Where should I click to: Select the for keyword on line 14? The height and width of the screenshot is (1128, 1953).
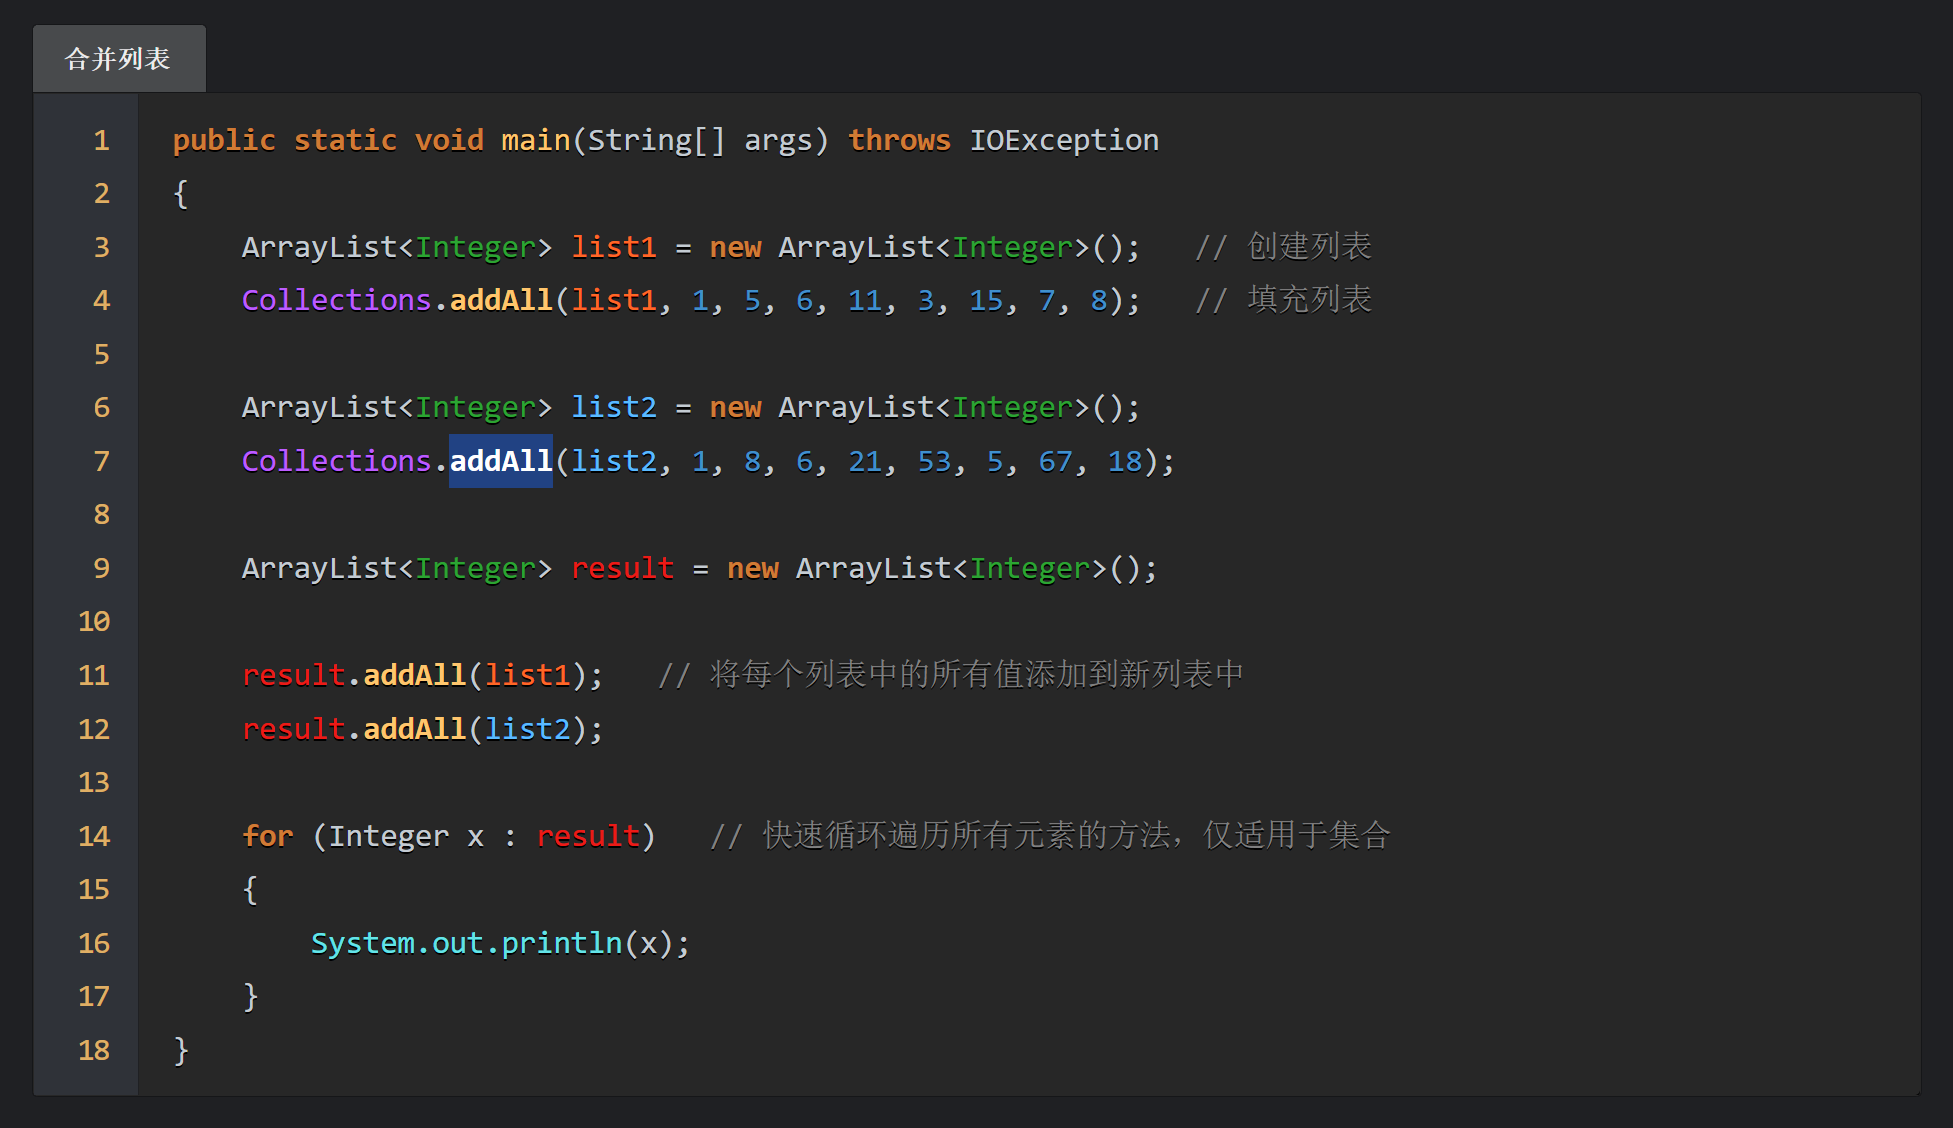click(266, 836)
